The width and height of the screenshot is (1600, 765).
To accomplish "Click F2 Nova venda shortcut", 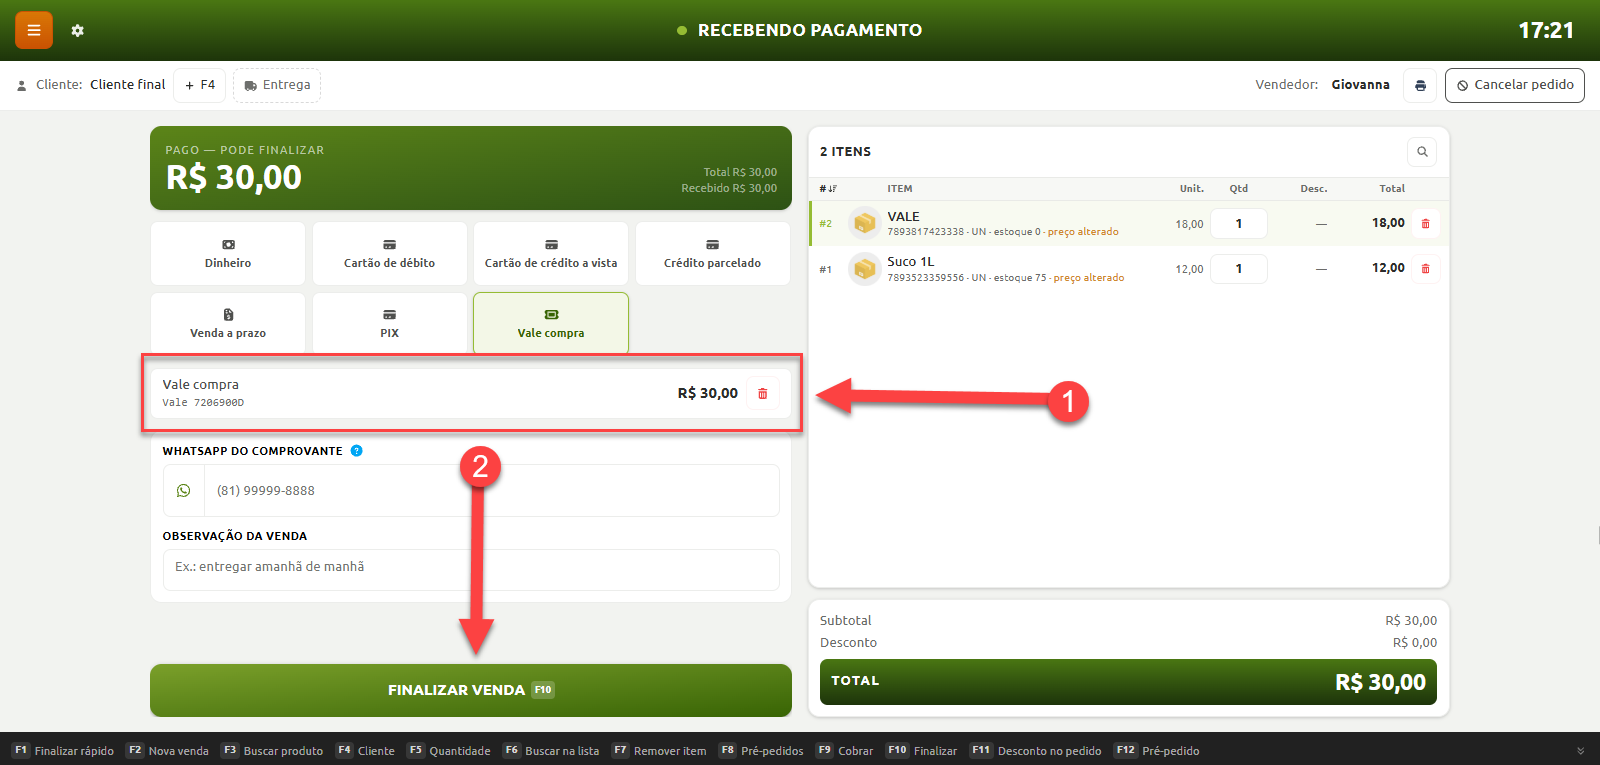I will (x=167, y=751).
